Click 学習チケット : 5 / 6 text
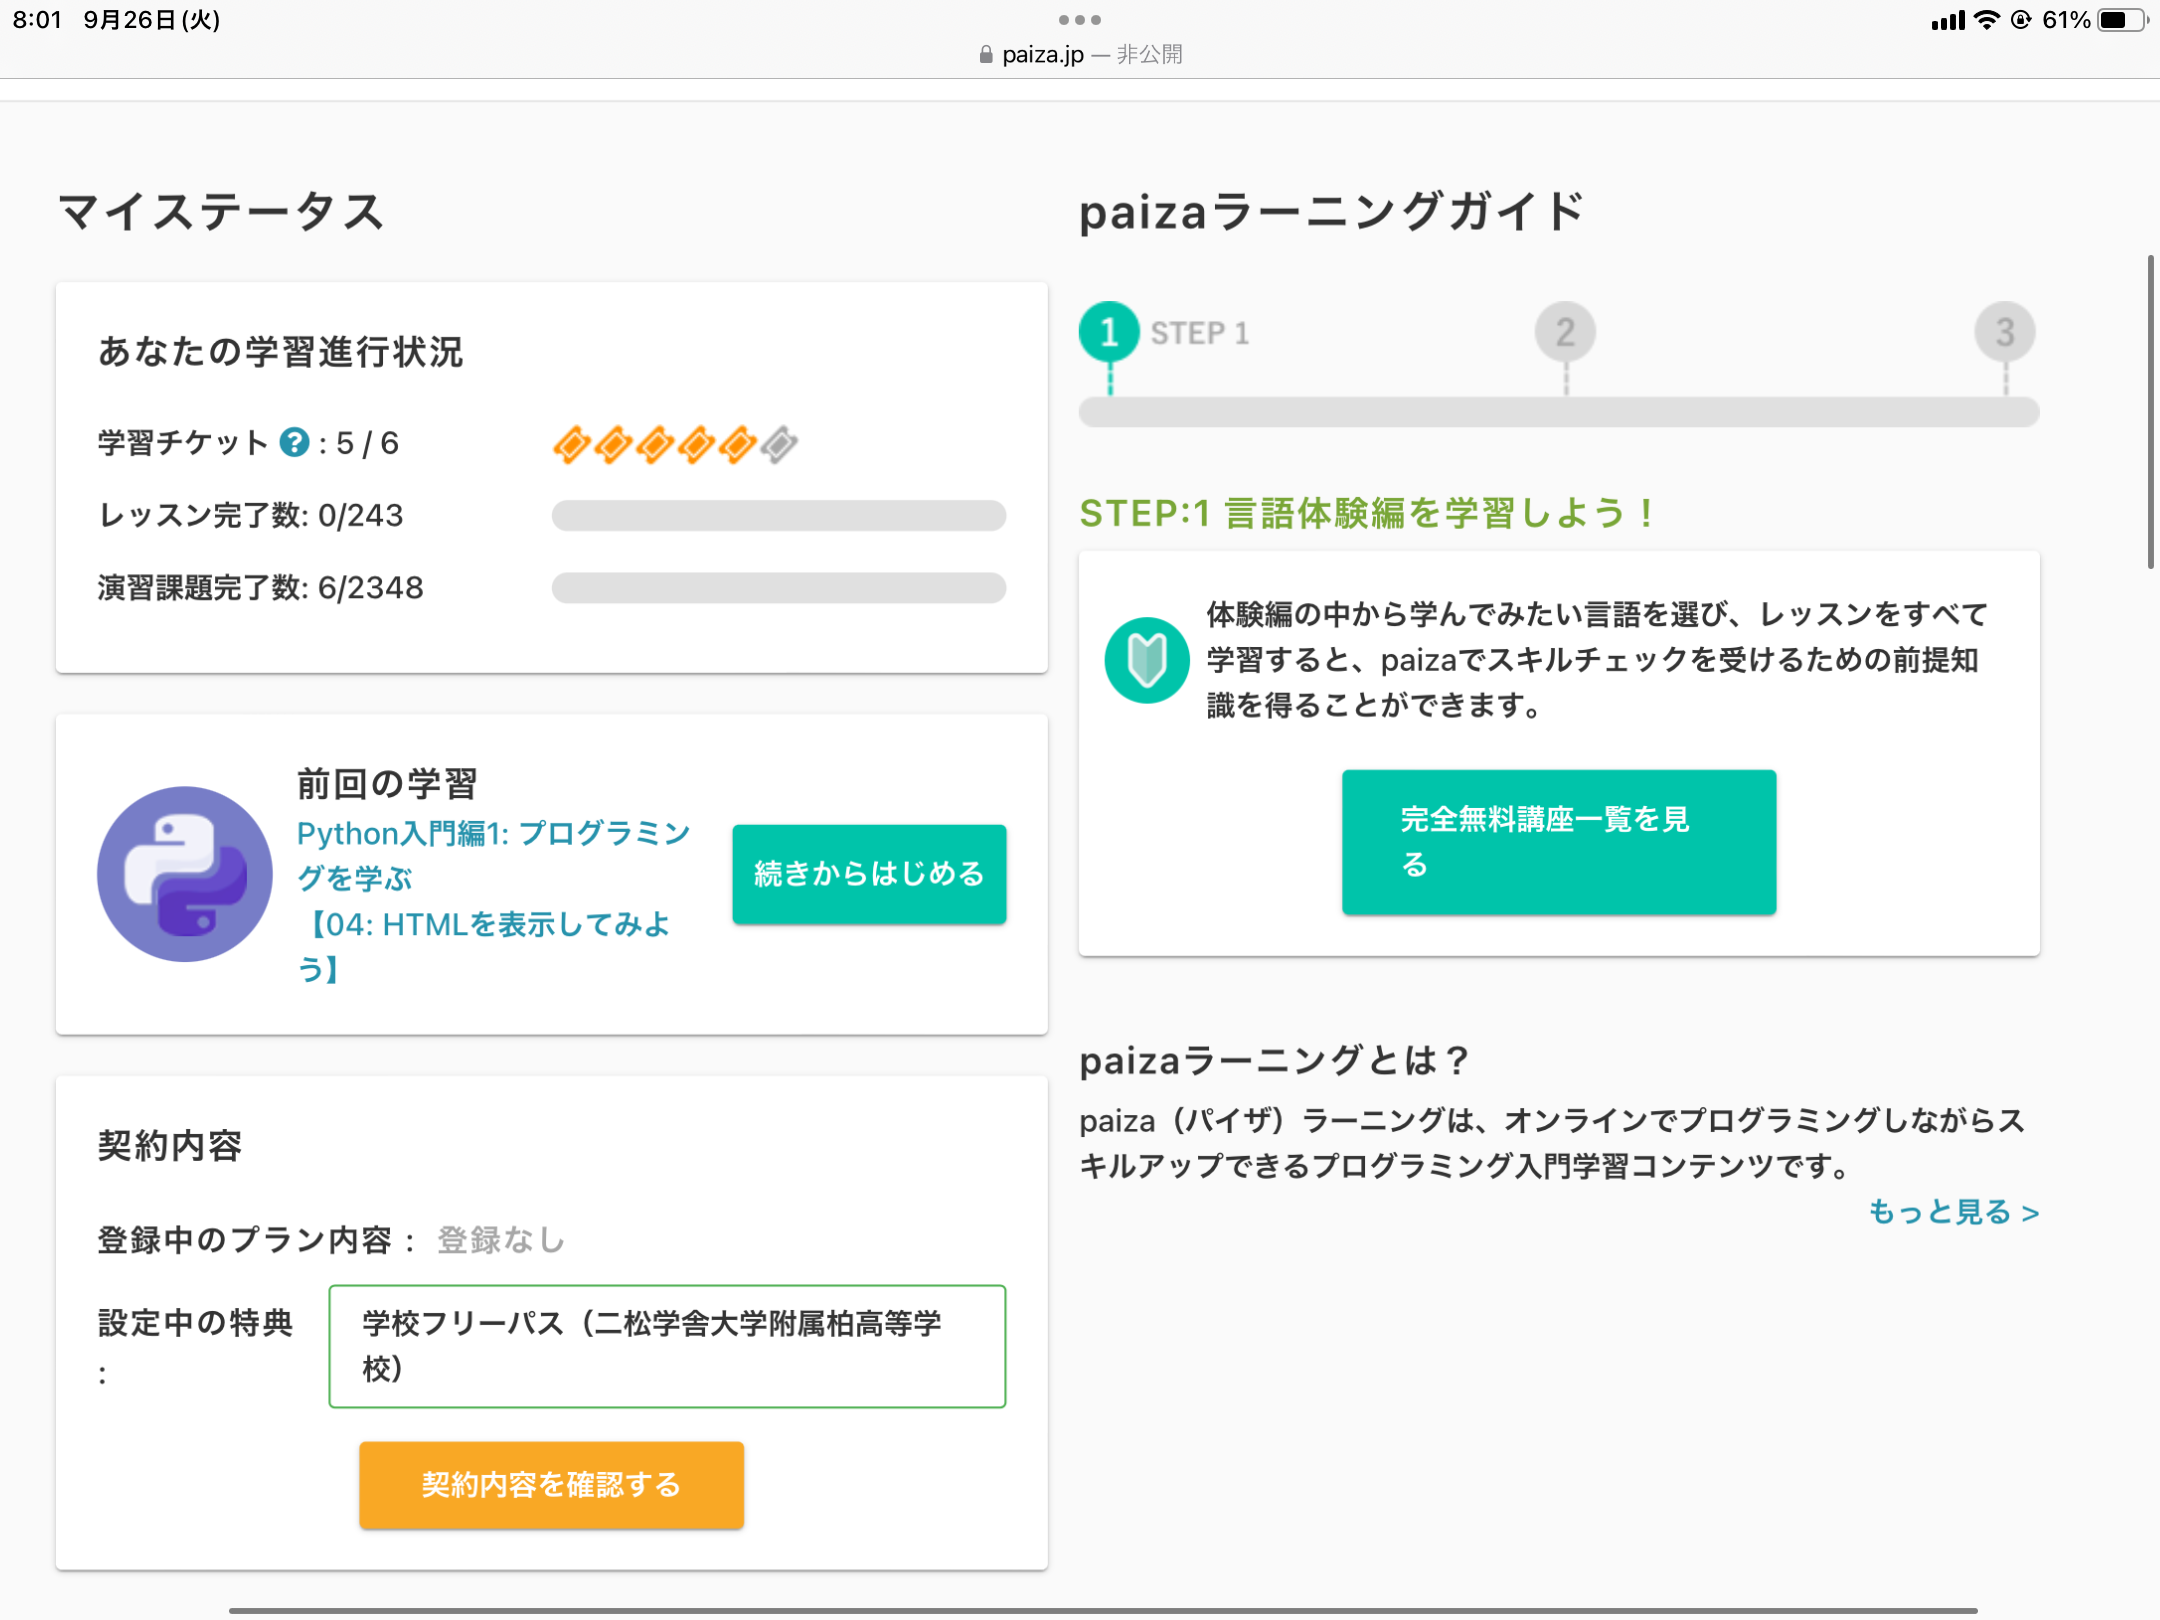 (x=248, y=443)
